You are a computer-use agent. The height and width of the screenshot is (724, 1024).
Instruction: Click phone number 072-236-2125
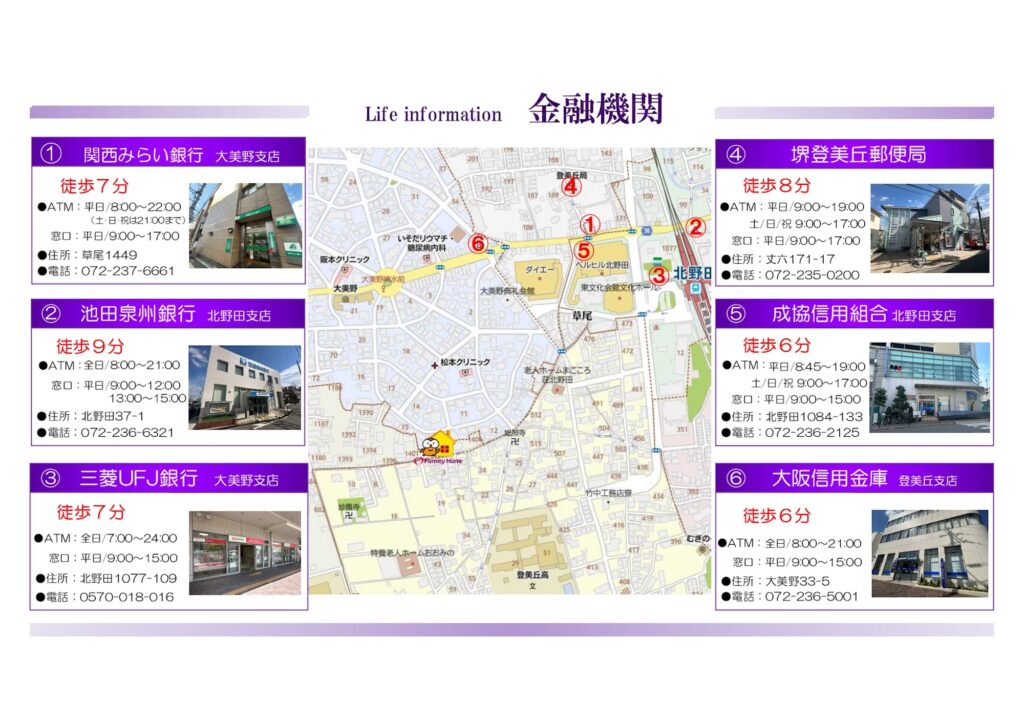coord(812,432)
